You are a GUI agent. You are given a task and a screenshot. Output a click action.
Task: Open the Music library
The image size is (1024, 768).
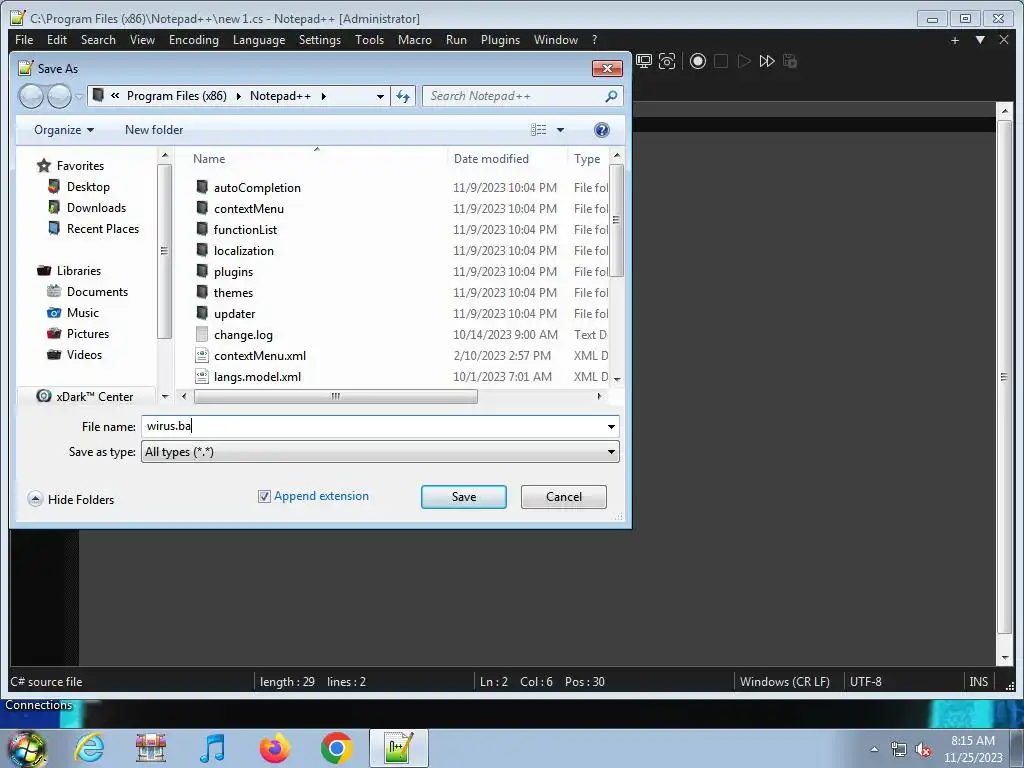point(83,312)
